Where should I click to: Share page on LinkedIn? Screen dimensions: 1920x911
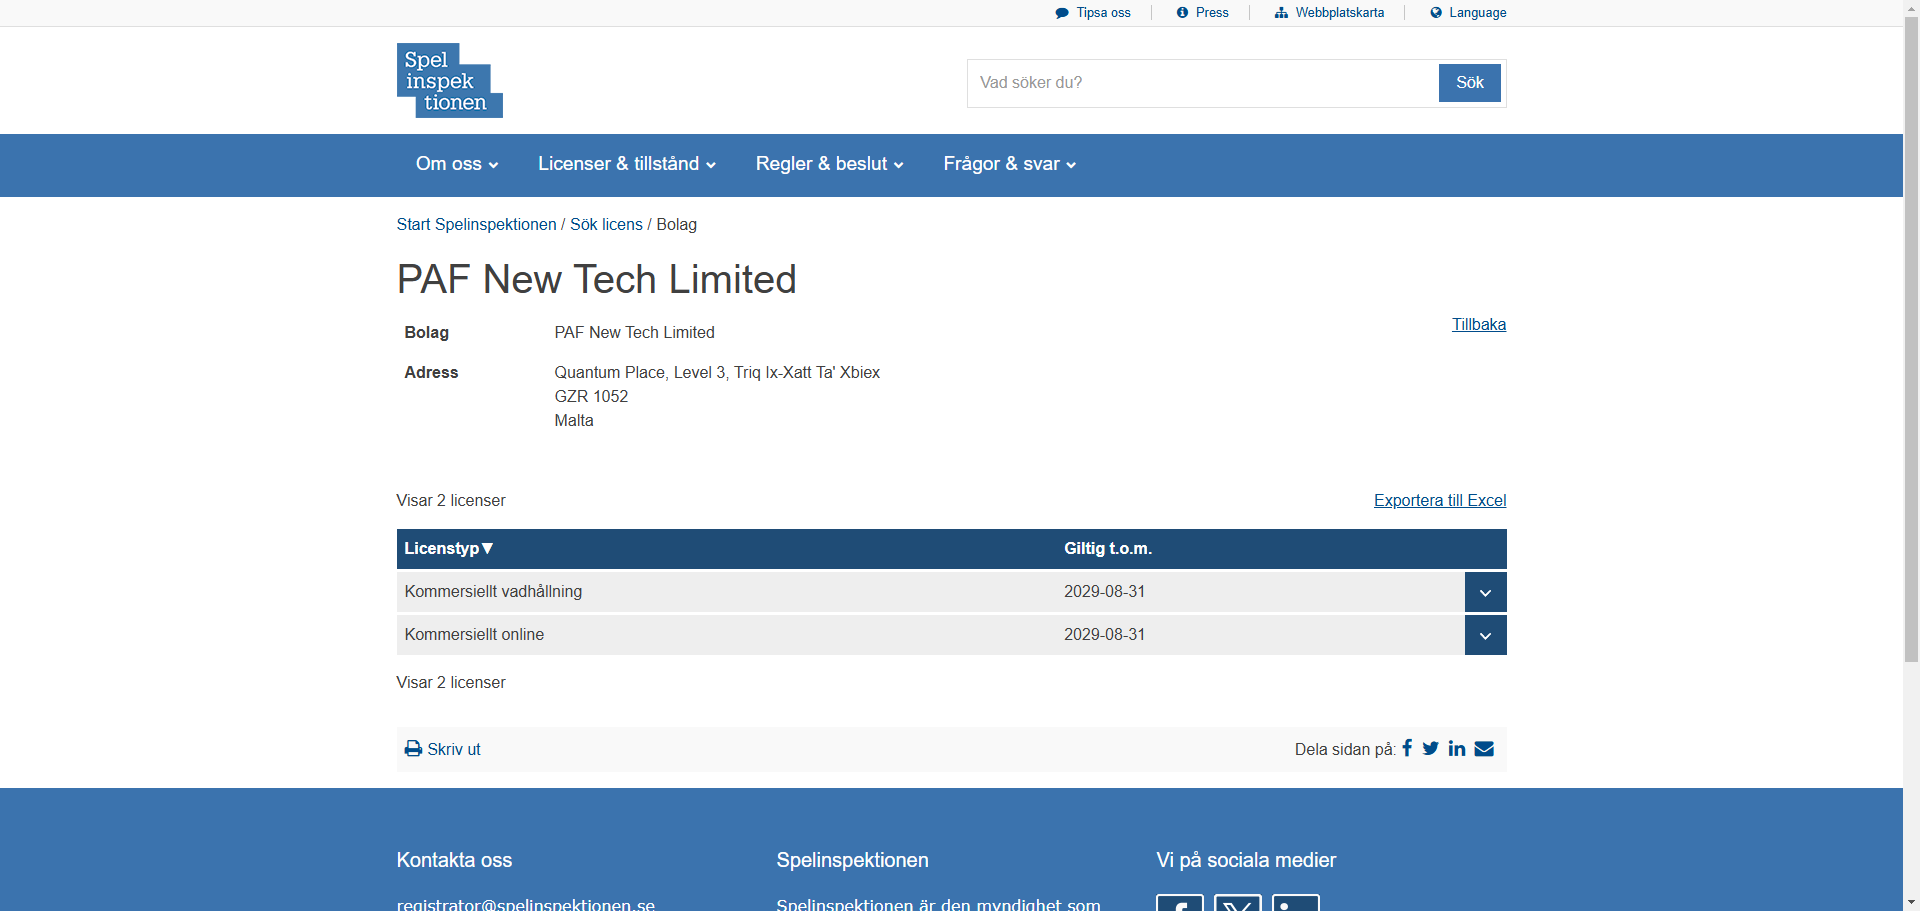coord(1457,748)
